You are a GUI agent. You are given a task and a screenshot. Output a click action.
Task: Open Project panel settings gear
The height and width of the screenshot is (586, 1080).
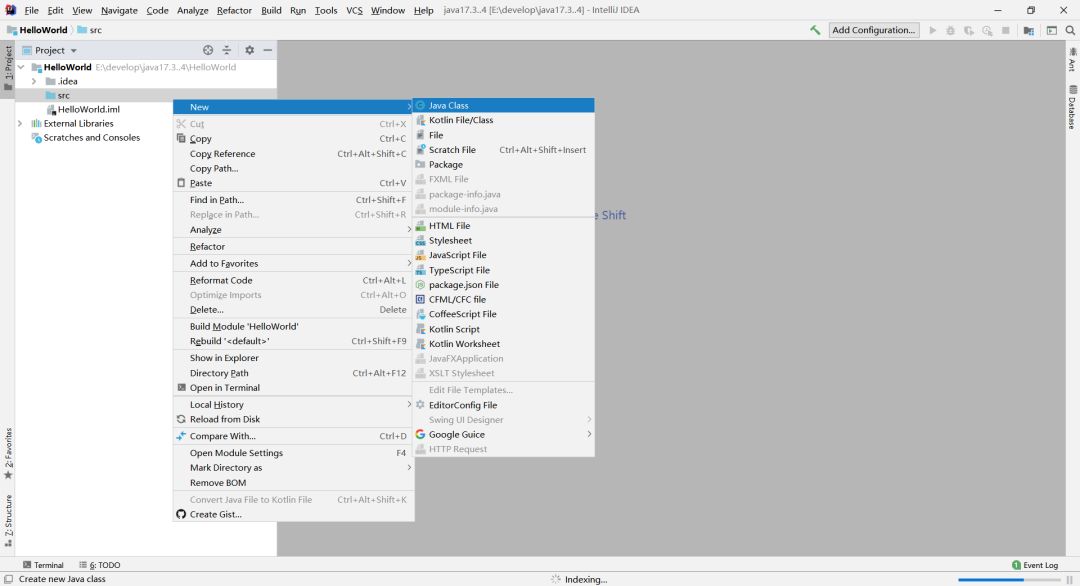tap(249, 50)
